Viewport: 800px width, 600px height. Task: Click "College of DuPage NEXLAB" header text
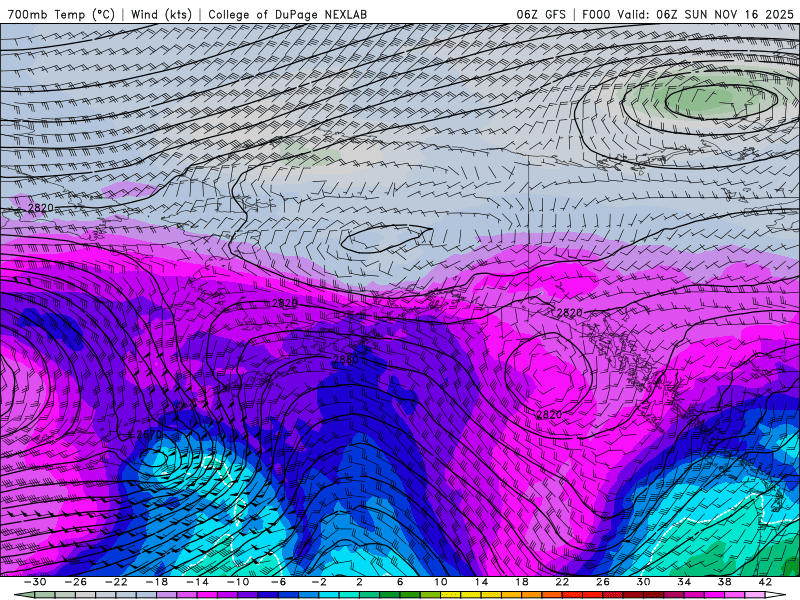coord(287,14)
